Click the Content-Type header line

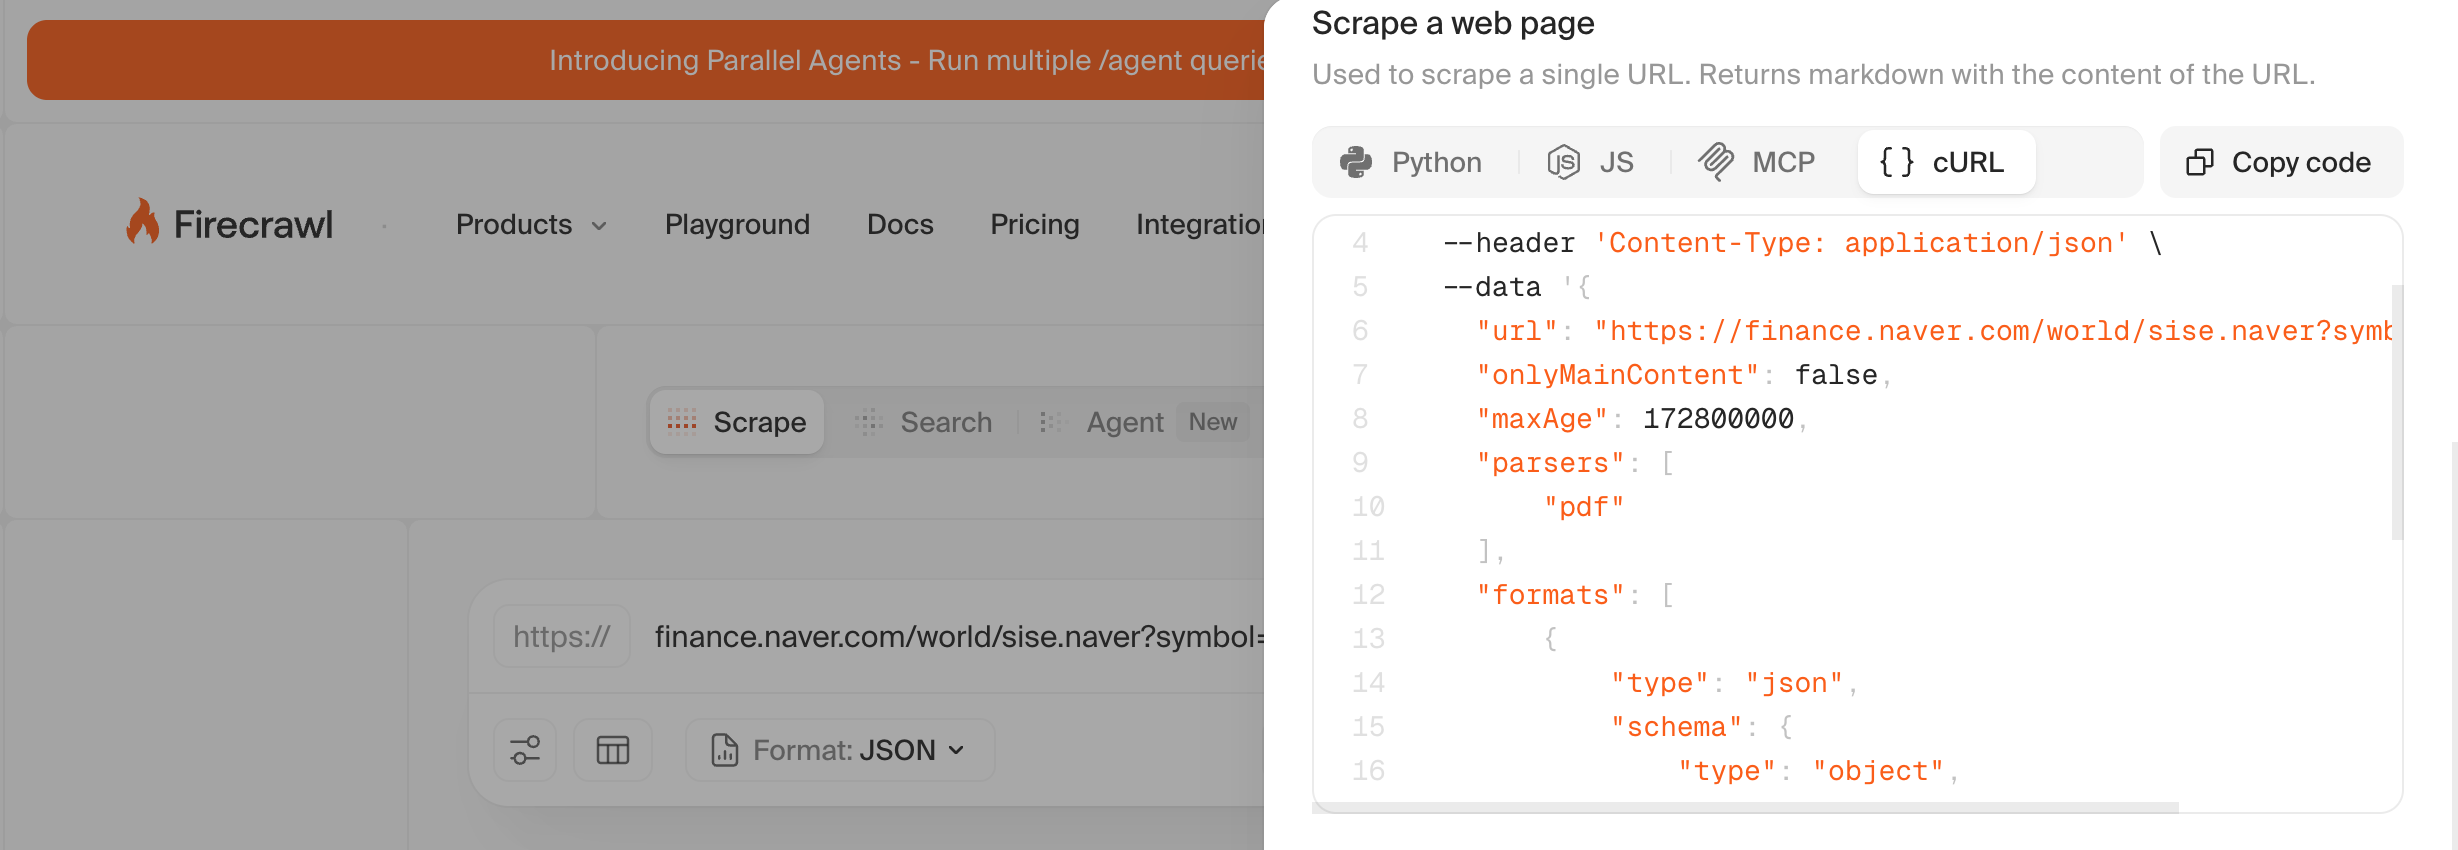pos(1803,243)
